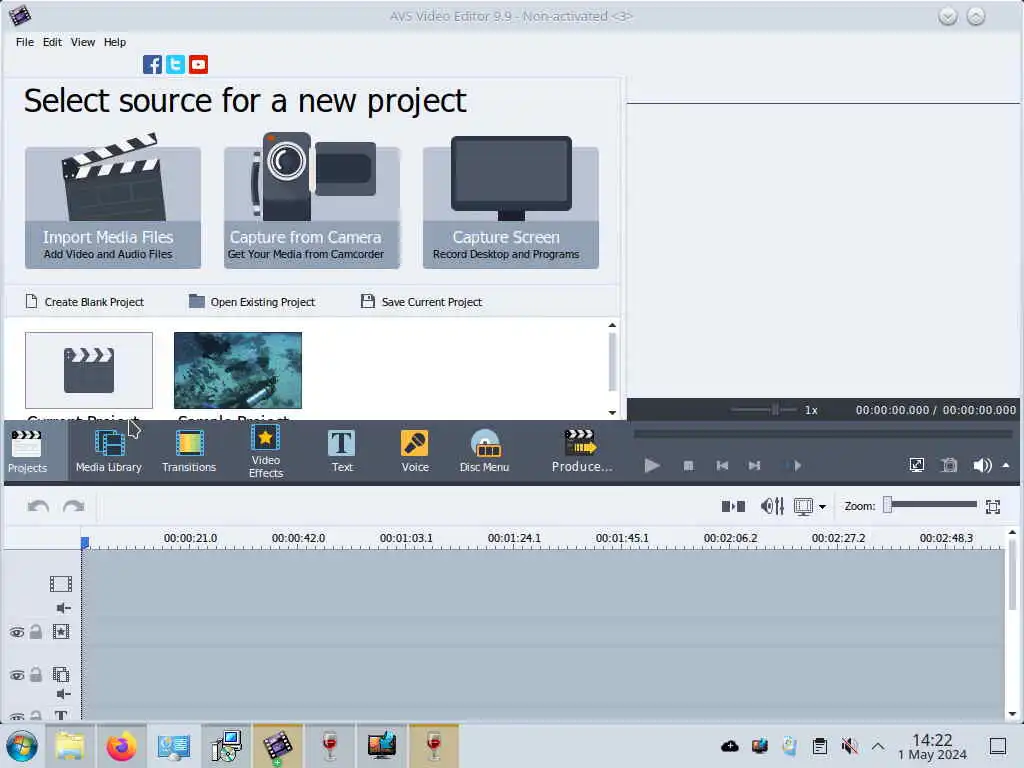Open the View menu
Image resolution: width=1024 pixels, height=768 pixels.
click(x=83, y=42)
